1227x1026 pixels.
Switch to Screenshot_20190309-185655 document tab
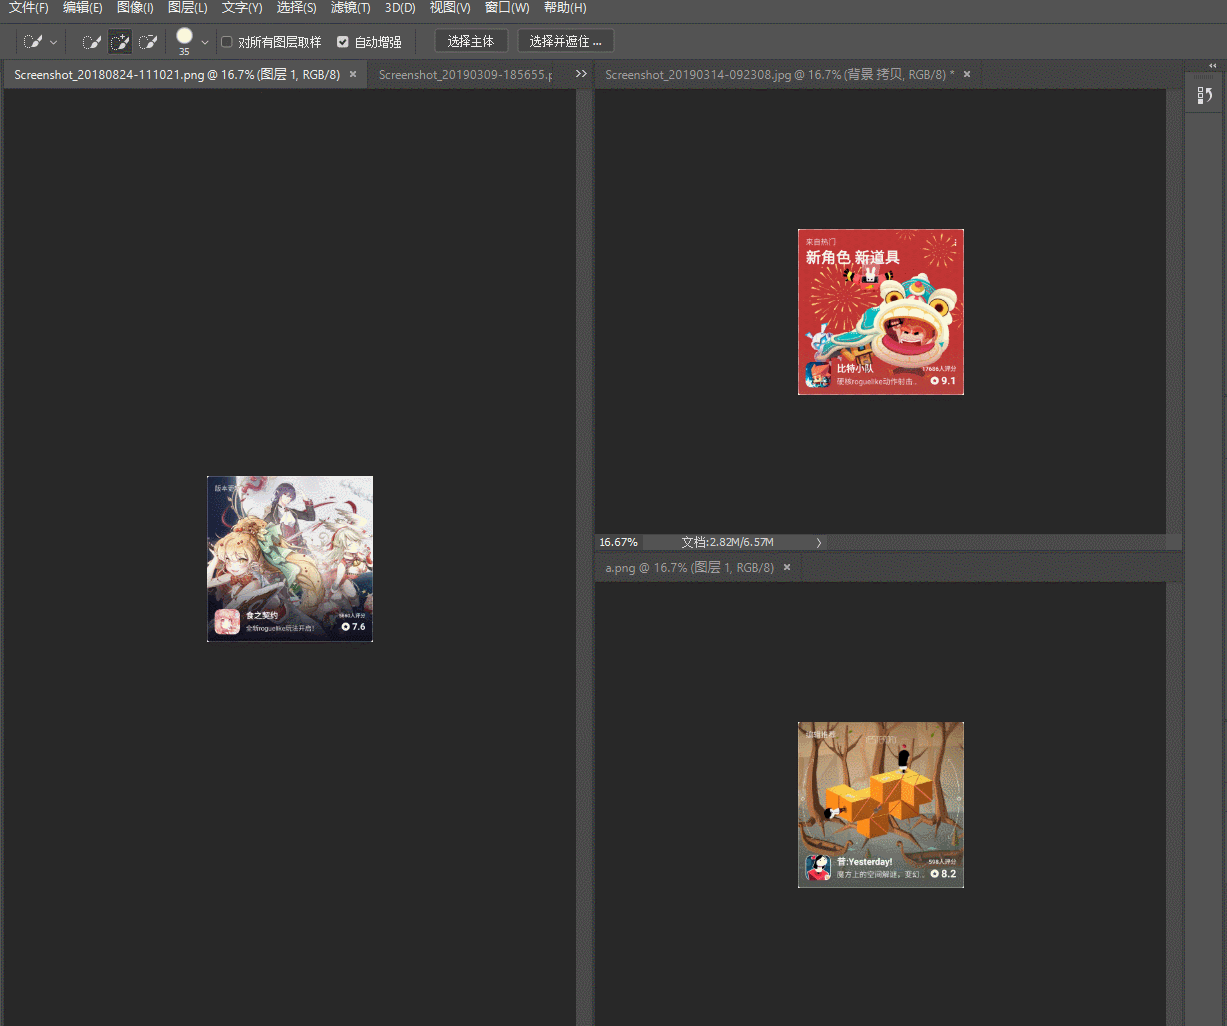pyautogui.click(x=465, y=75)
